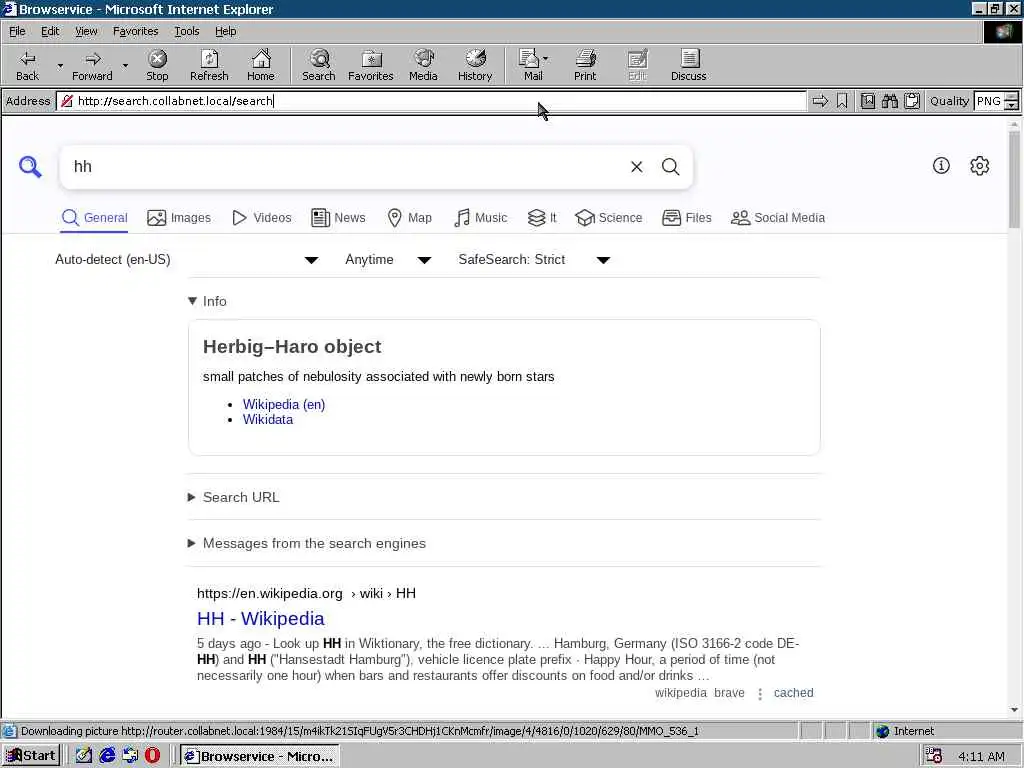
Task: Stop the page from loading
Action: (x=157, y=66)
